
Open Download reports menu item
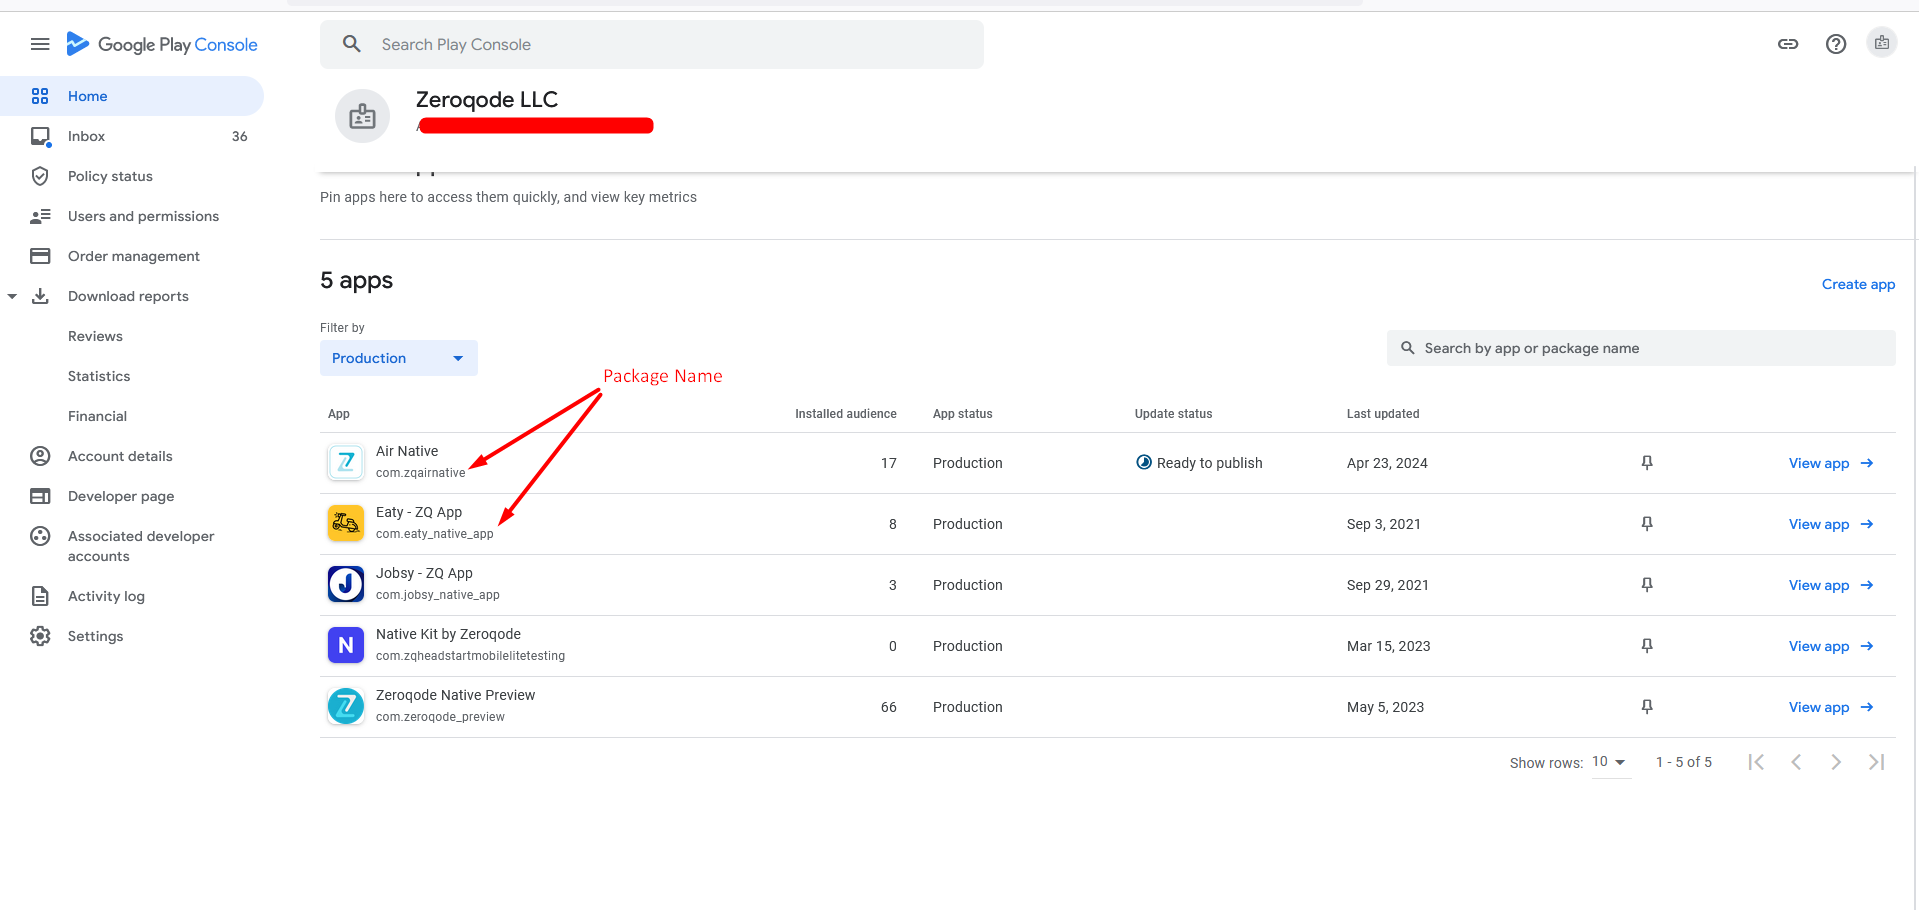coord(132,296)
